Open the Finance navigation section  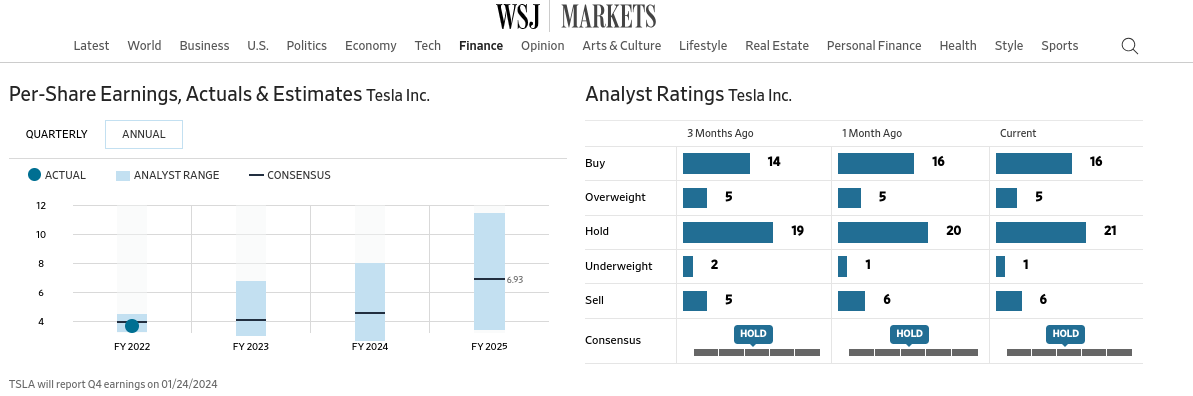(x=481, y=46)
